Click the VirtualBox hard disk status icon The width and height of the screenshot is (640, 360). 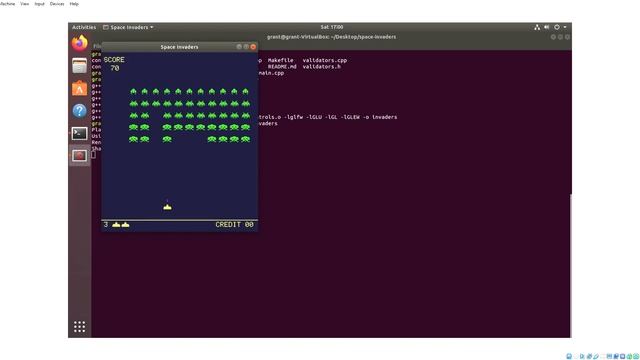pos(569,356)
